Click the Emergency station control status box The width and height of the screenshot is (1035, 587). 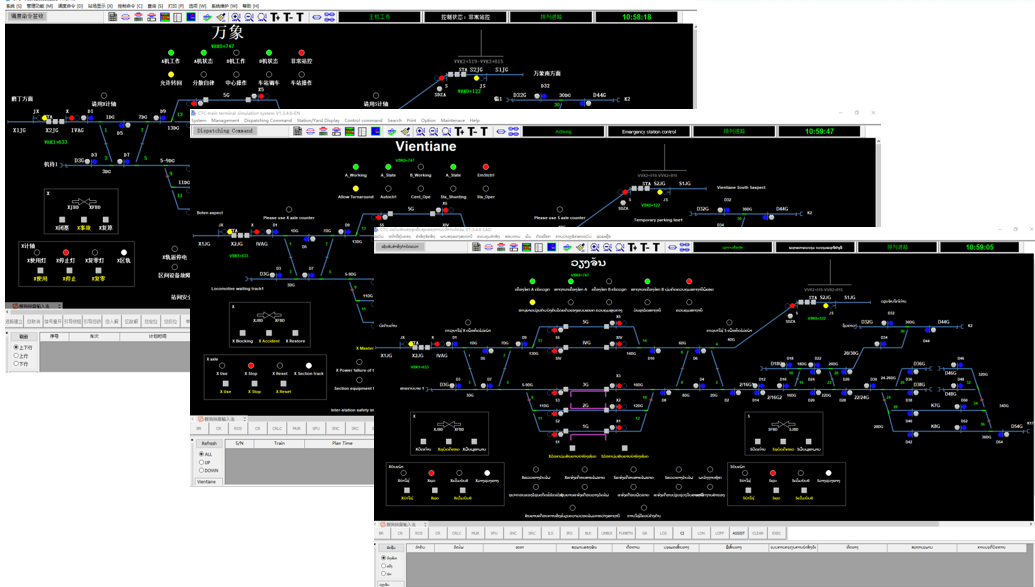coord(649,131)
